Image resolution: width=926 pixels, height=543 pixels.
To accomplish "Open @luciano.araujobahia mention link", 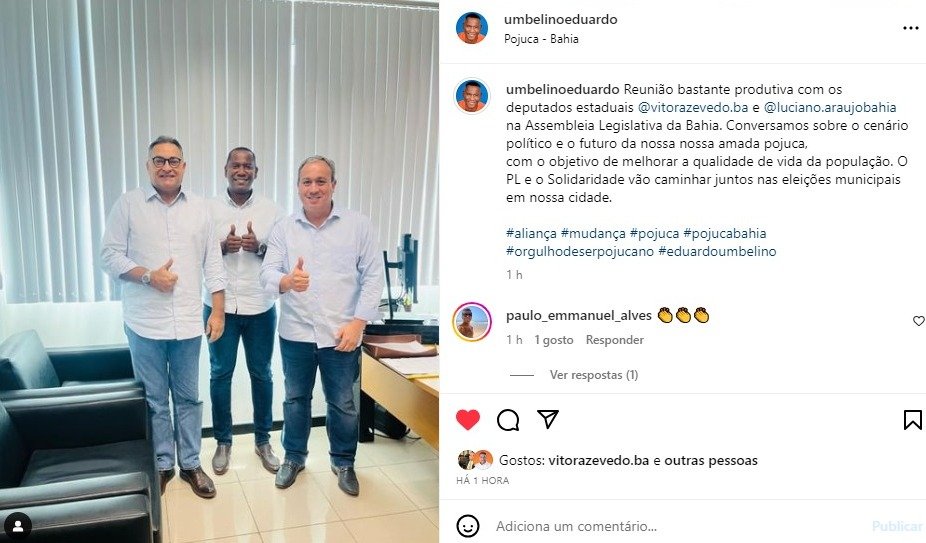I will pyautogui.click(x=830, y=108).
